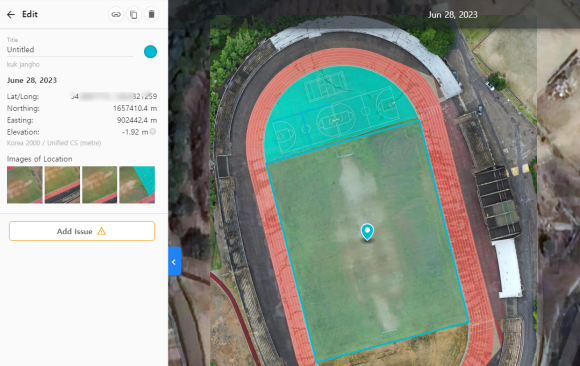
Task: Click the Add Issue button
Action: pyautogui.click(x=82, y=231)
